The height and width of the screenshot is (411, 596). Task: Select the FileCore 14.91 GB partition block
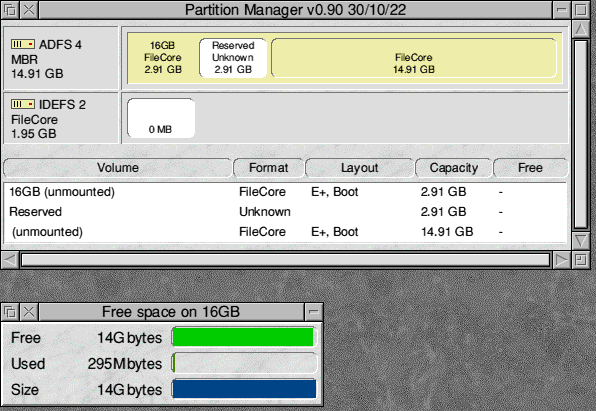[414, 58]
